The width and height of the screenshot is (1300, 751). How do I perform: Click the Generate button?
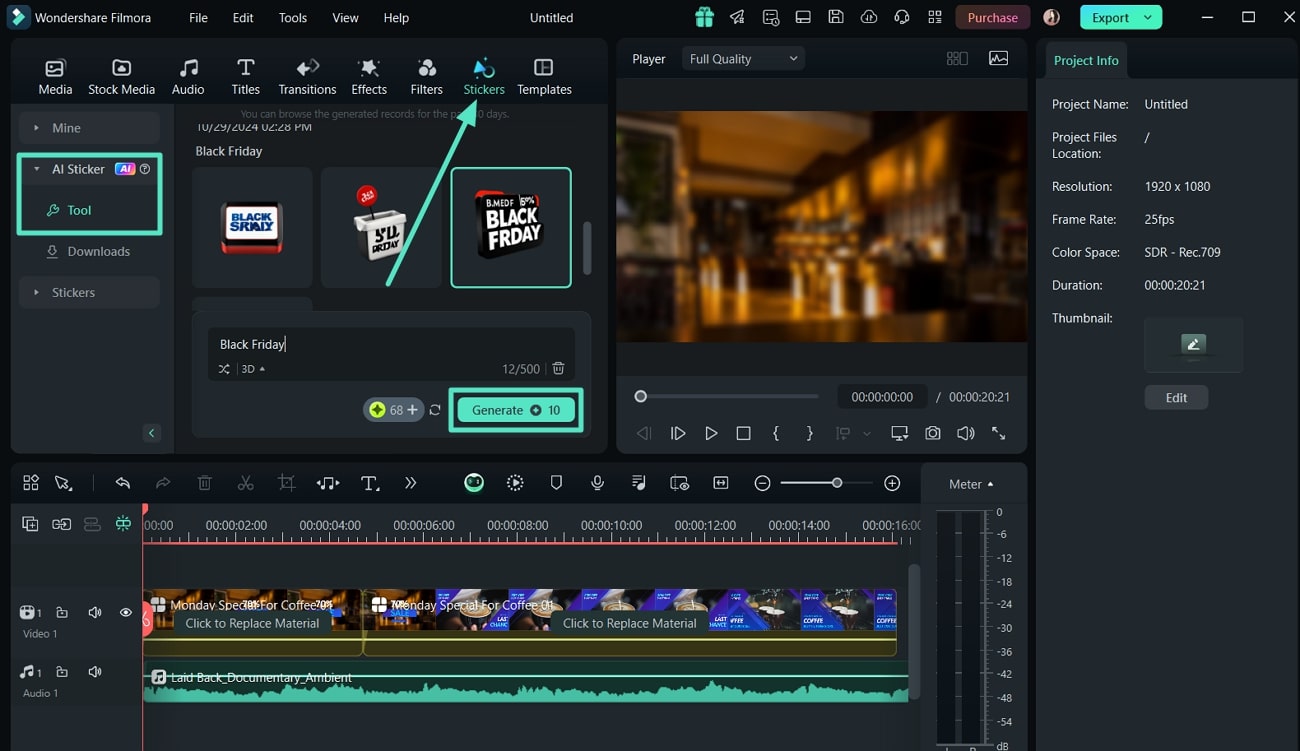pyautogui.click(x=516, y=410)
